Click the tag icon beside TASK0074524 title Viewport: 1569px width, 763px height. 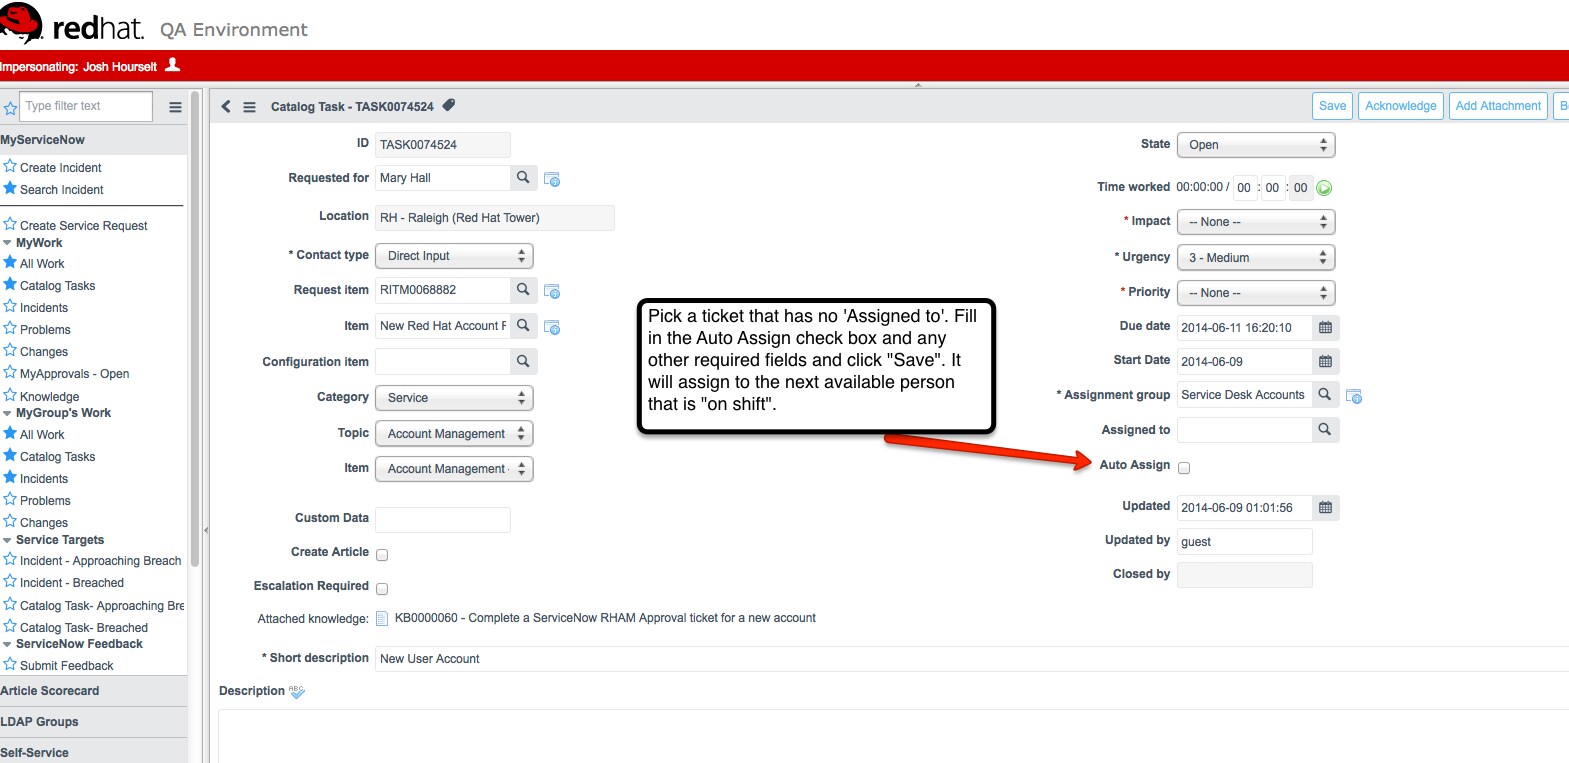pos(449,105)
